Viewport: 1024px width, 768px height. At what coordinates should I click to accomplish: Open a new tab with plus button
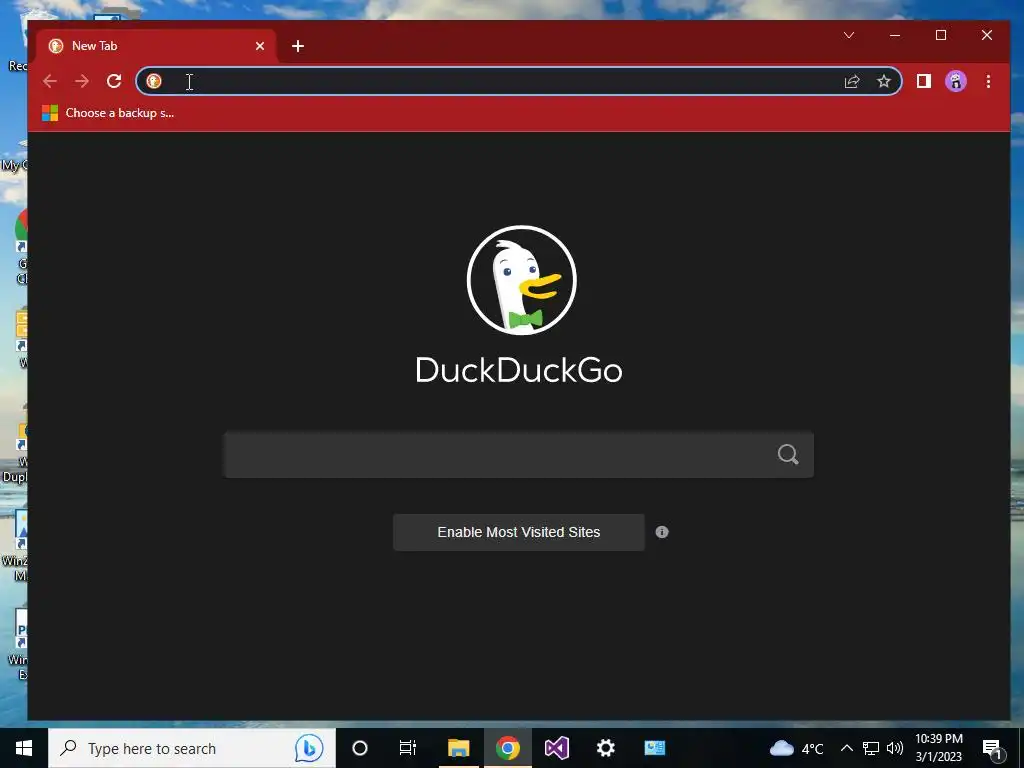click(298, 46)
